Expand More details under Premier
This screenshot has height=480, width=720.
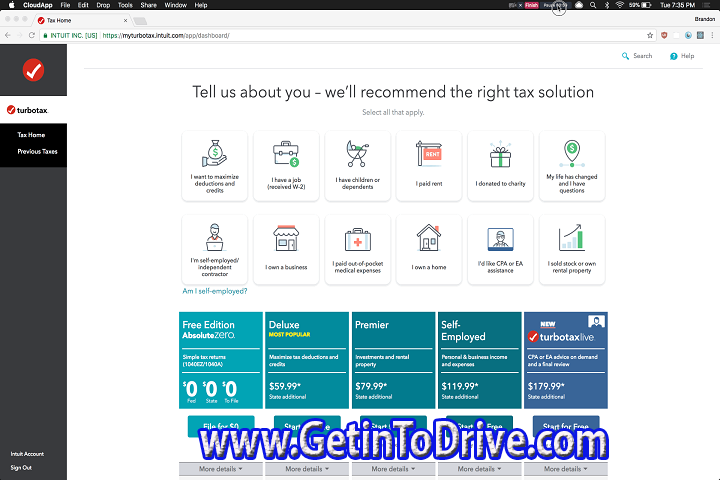click(x=393, y=469)
